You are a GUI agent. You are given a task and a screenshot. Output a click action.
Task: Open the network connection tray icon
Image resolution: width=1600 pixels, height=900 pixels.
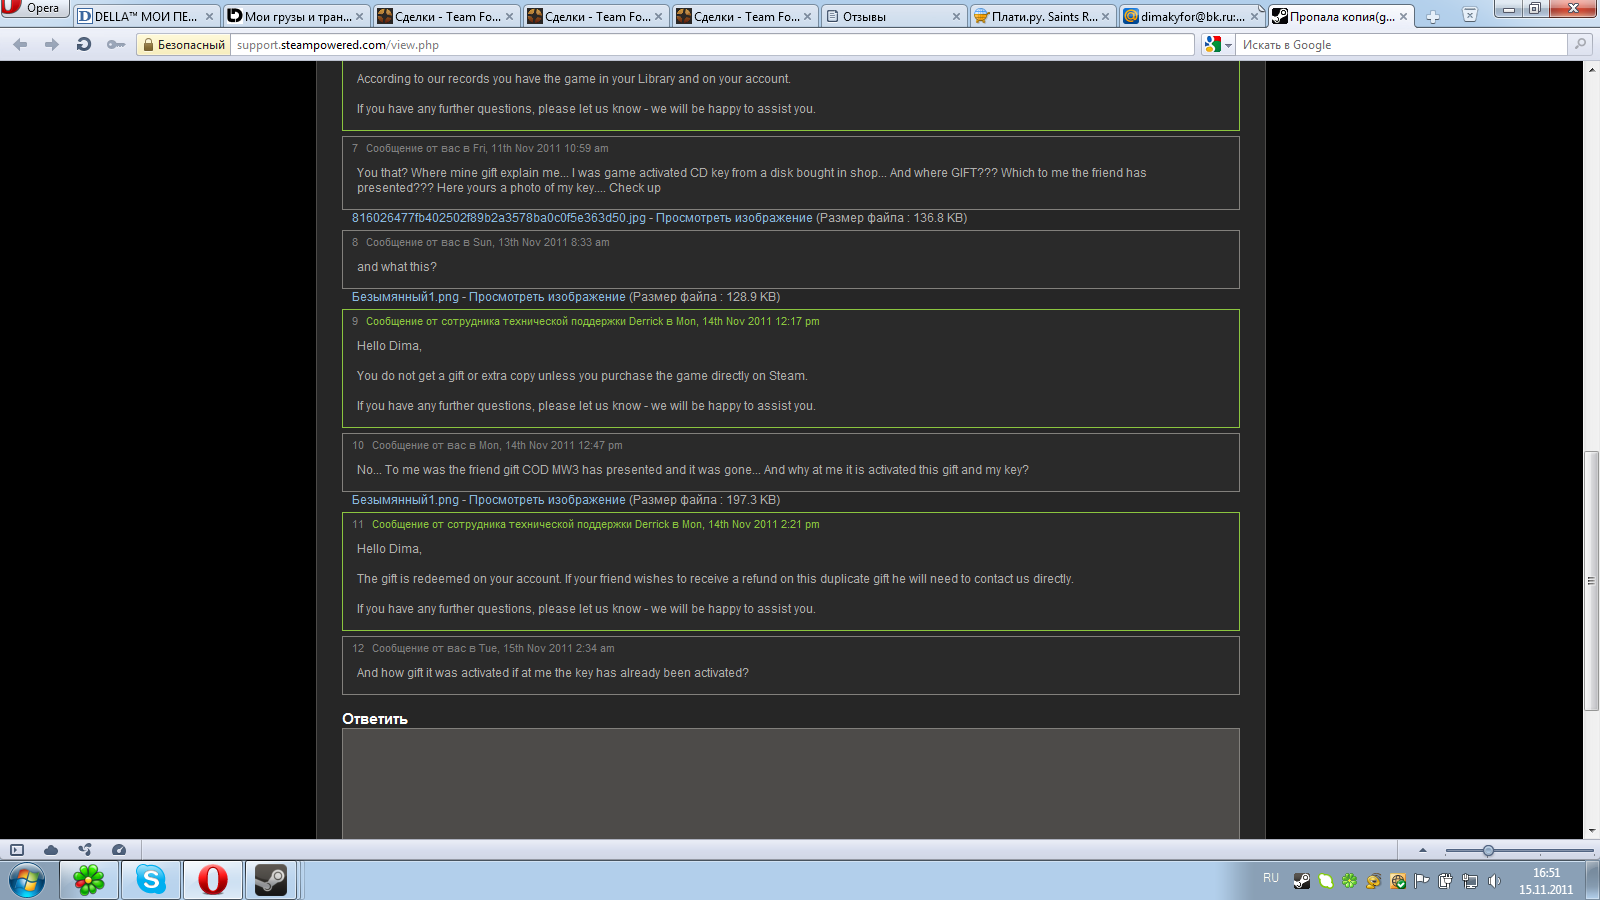click(1470, 881)
